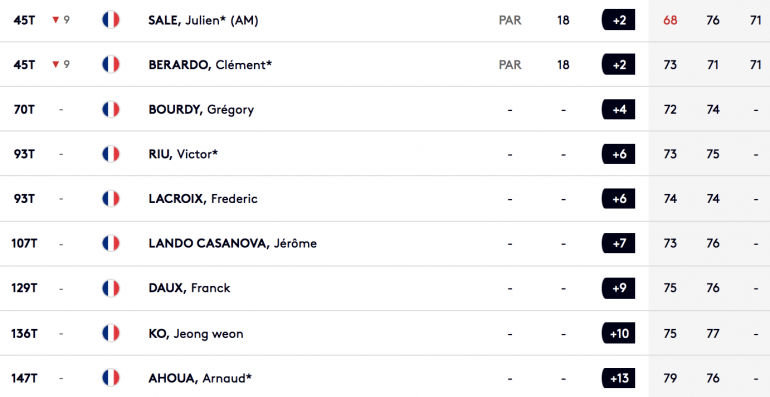Click the red down arrow in Julien Sale's row
770x397 pixels.
[x=55, y=20]
